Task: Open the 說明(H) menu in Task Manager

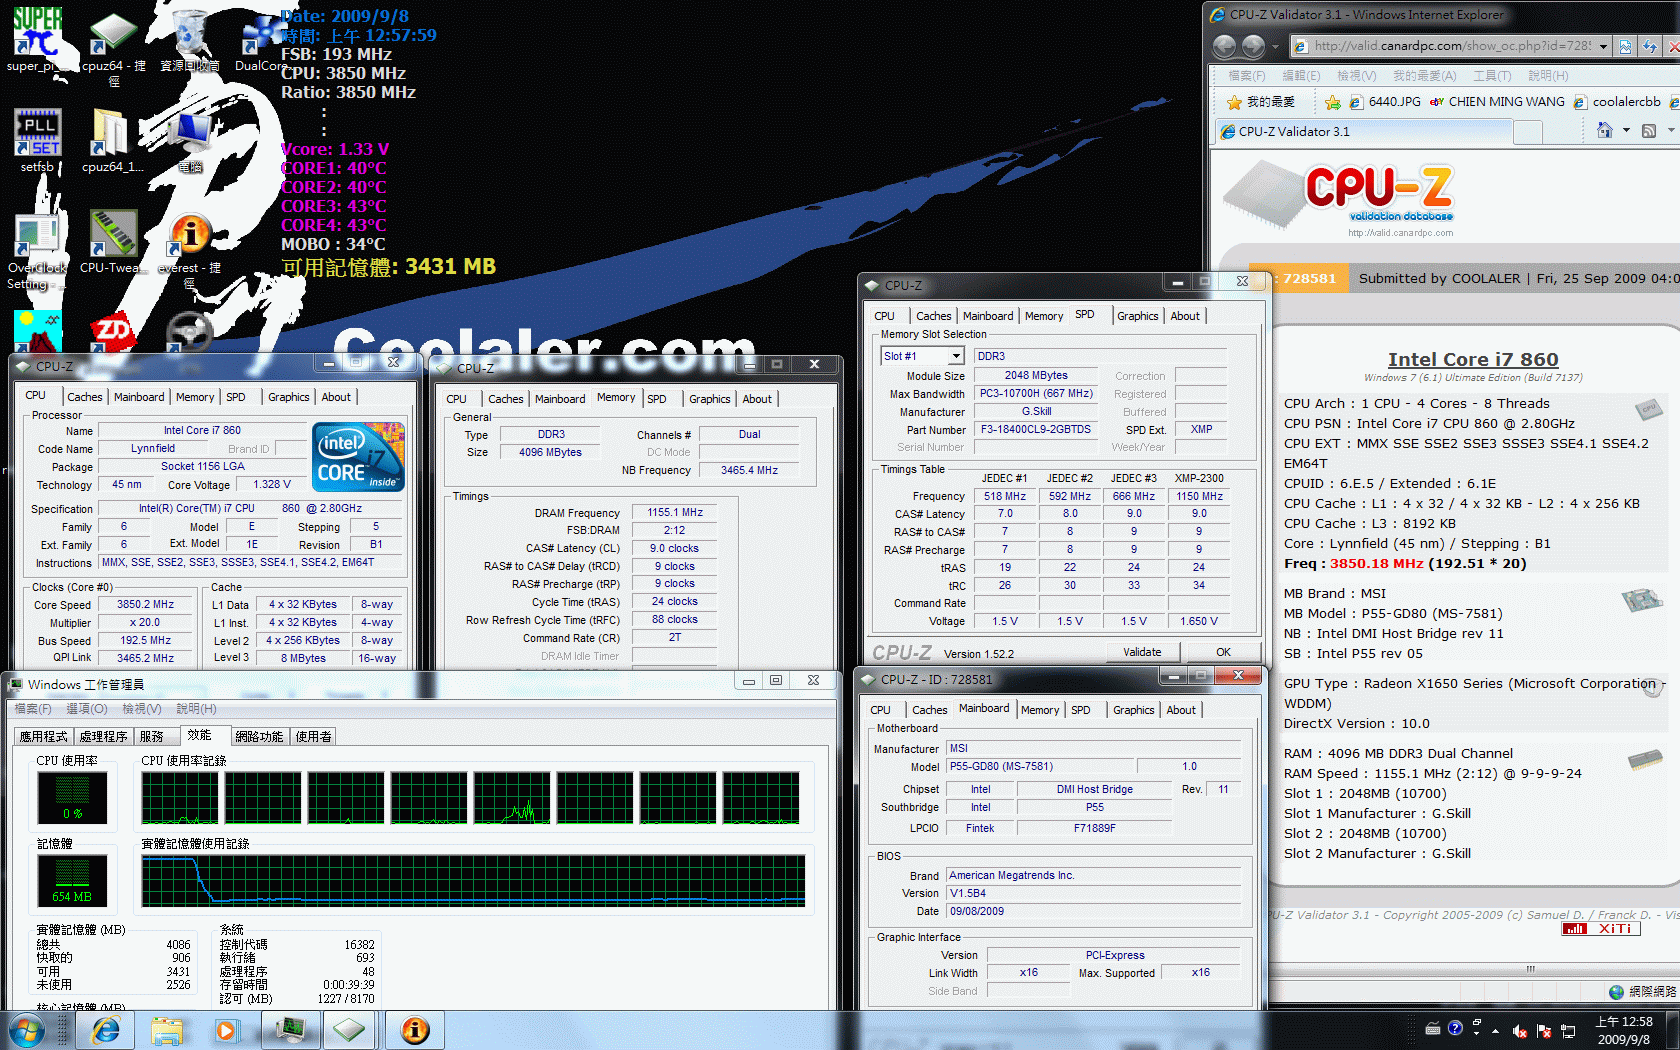Action: coord(196,709)
